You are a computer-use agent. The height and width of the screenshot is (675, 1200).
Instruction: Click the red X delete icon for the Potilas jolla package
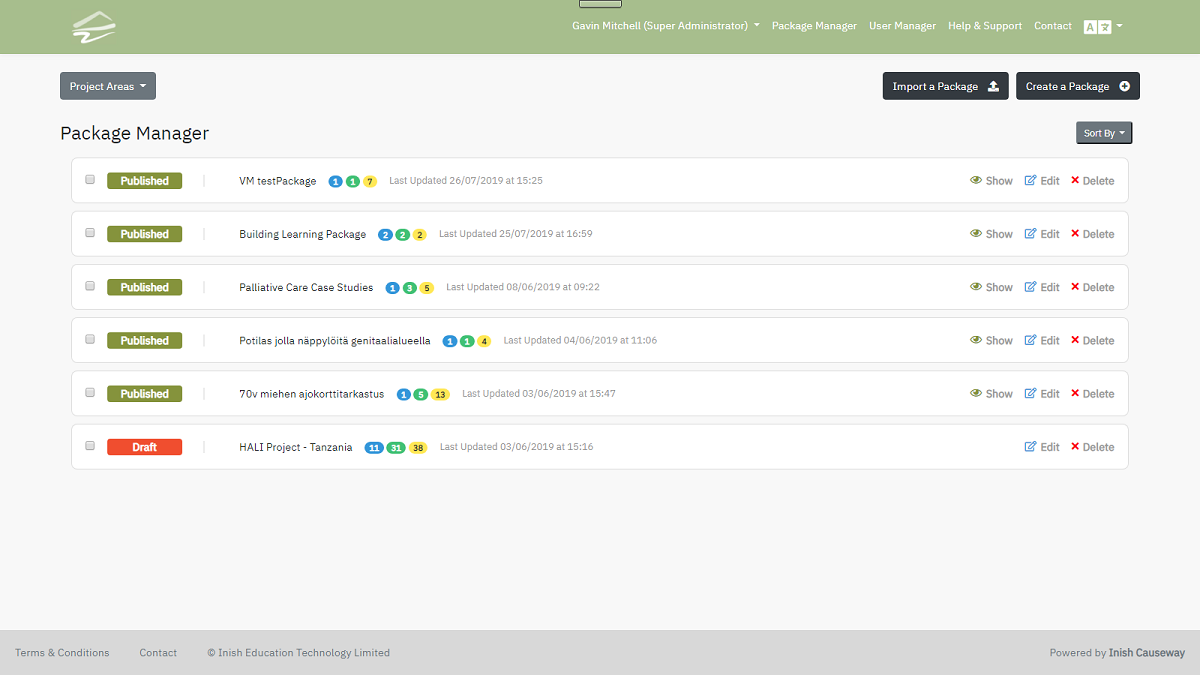point(1075,341)
